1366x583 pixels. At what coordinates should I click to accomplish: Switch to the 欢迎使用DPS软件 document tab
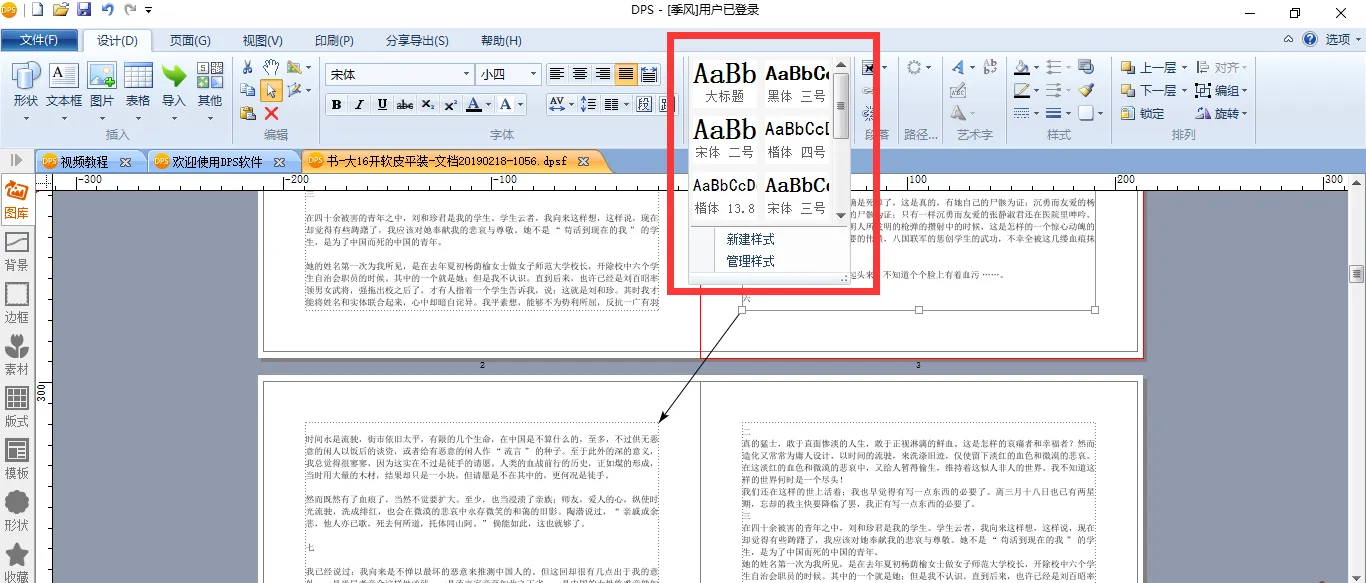click(x=217, y=161)
